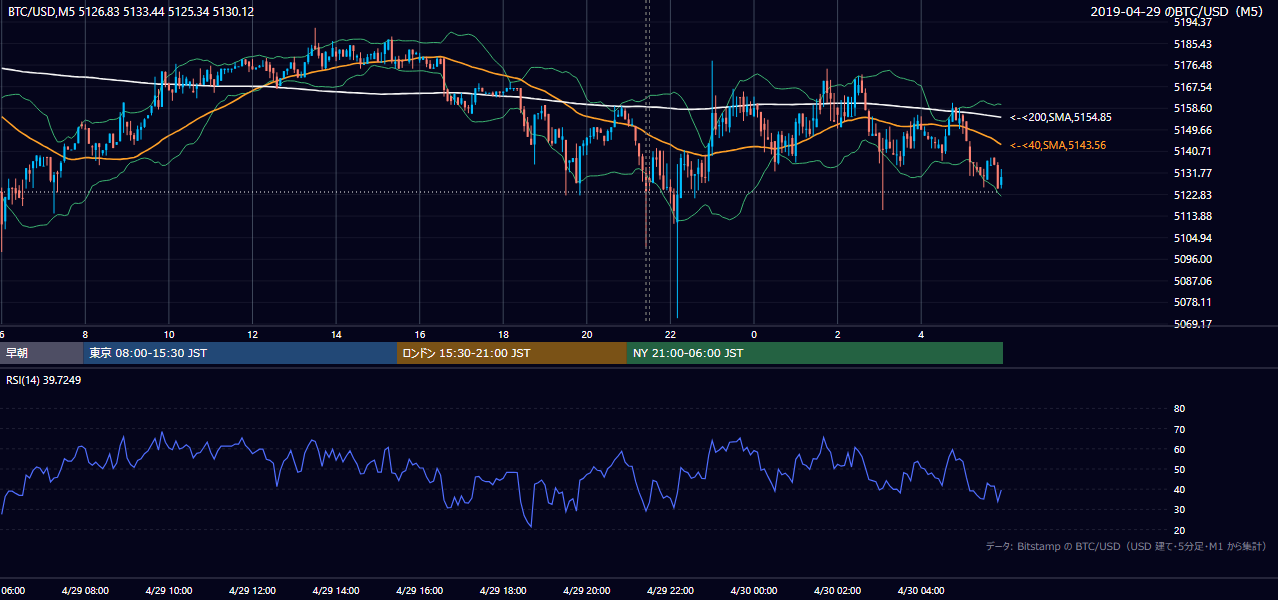Click price axis label 5176.48
Image resolution: width=1278 pixels, height=600 pixels.
pyautogui.click(x=1192, y=65)
